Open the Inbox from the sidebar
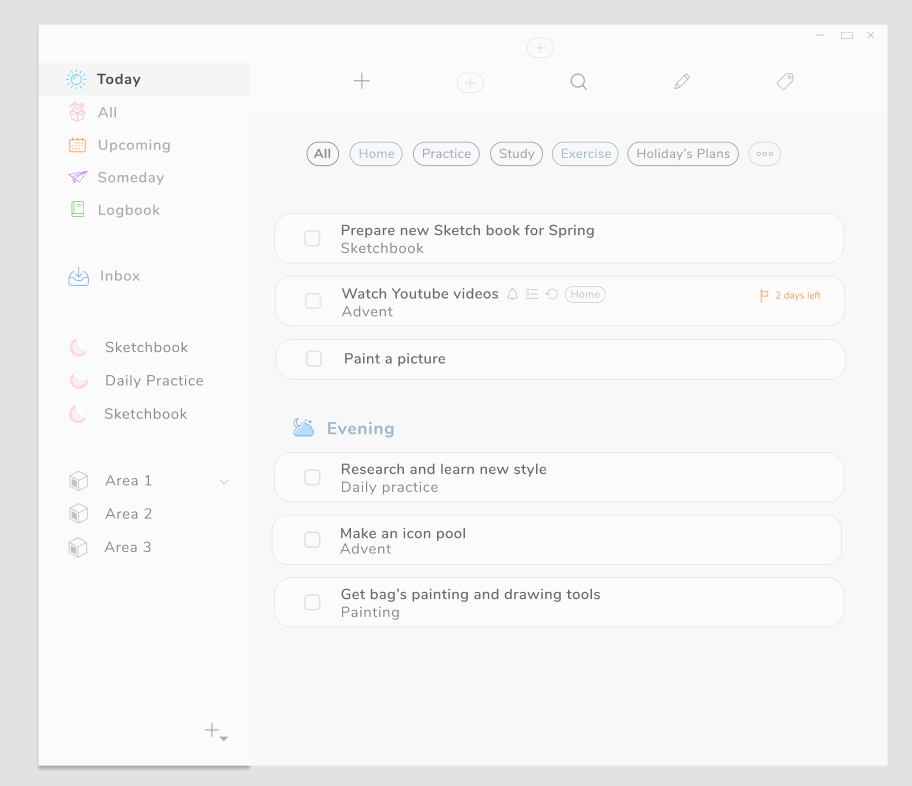The width and height of the screenshot is (912, 786). tap(119, 276)
